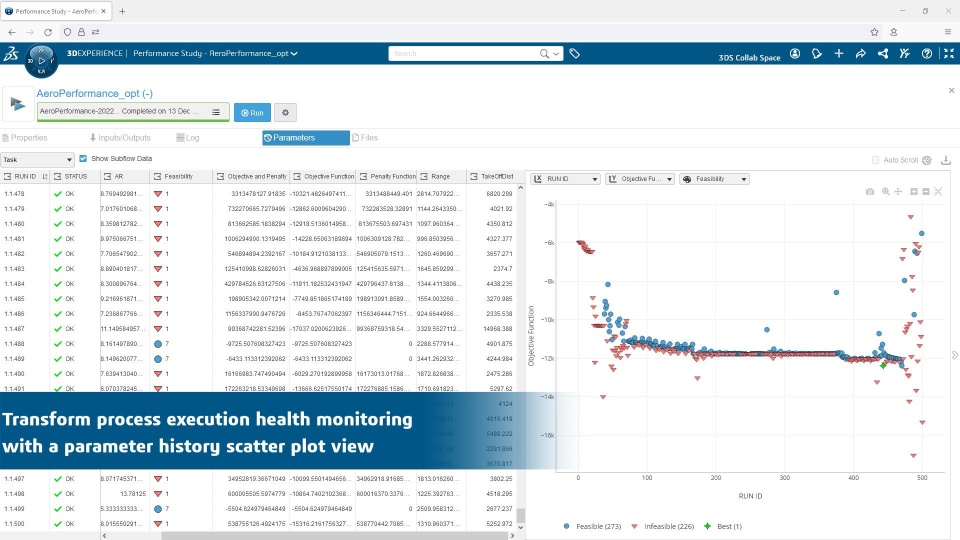Toggle Best series in legend
This screenshot has height=540, width=960.
coord(723,527)
